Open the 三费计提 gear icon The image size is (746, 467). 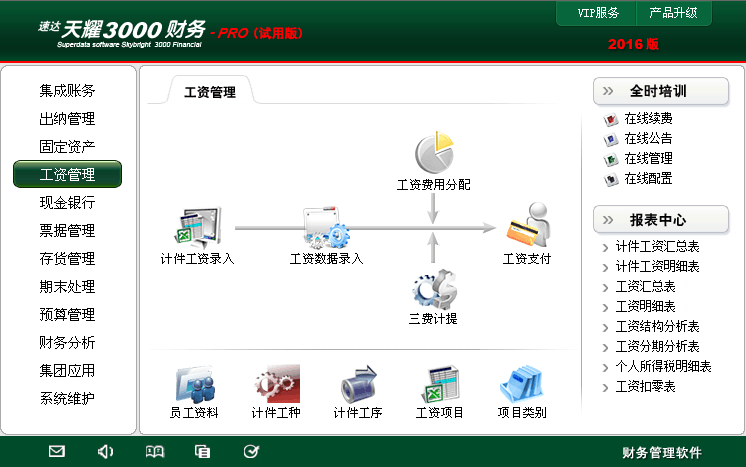pyautogui.click(x=434, y=289)
